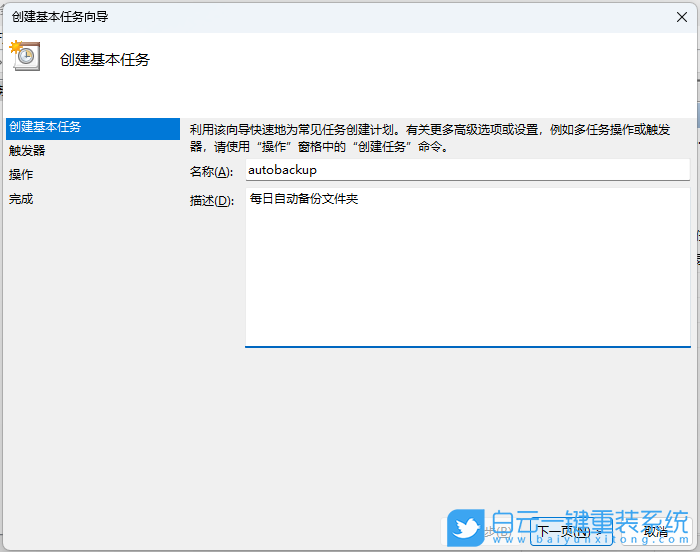Click the task scheduler clock icon
Viewport: 700px width, 552px height.
coord(25,56)
